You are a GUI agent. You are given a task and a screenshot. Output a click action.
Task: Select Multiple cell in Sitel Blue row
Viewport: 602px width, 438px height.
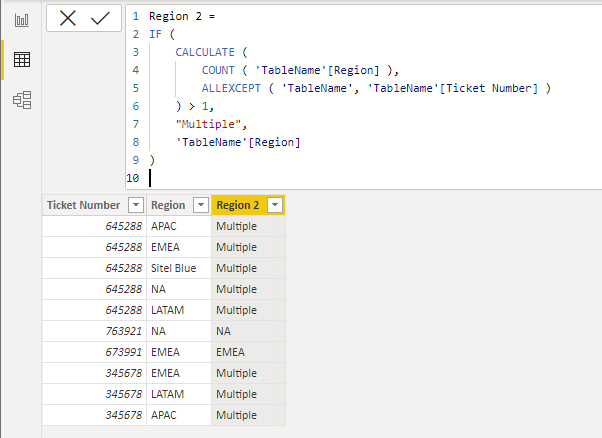click(x=248, y=268)
